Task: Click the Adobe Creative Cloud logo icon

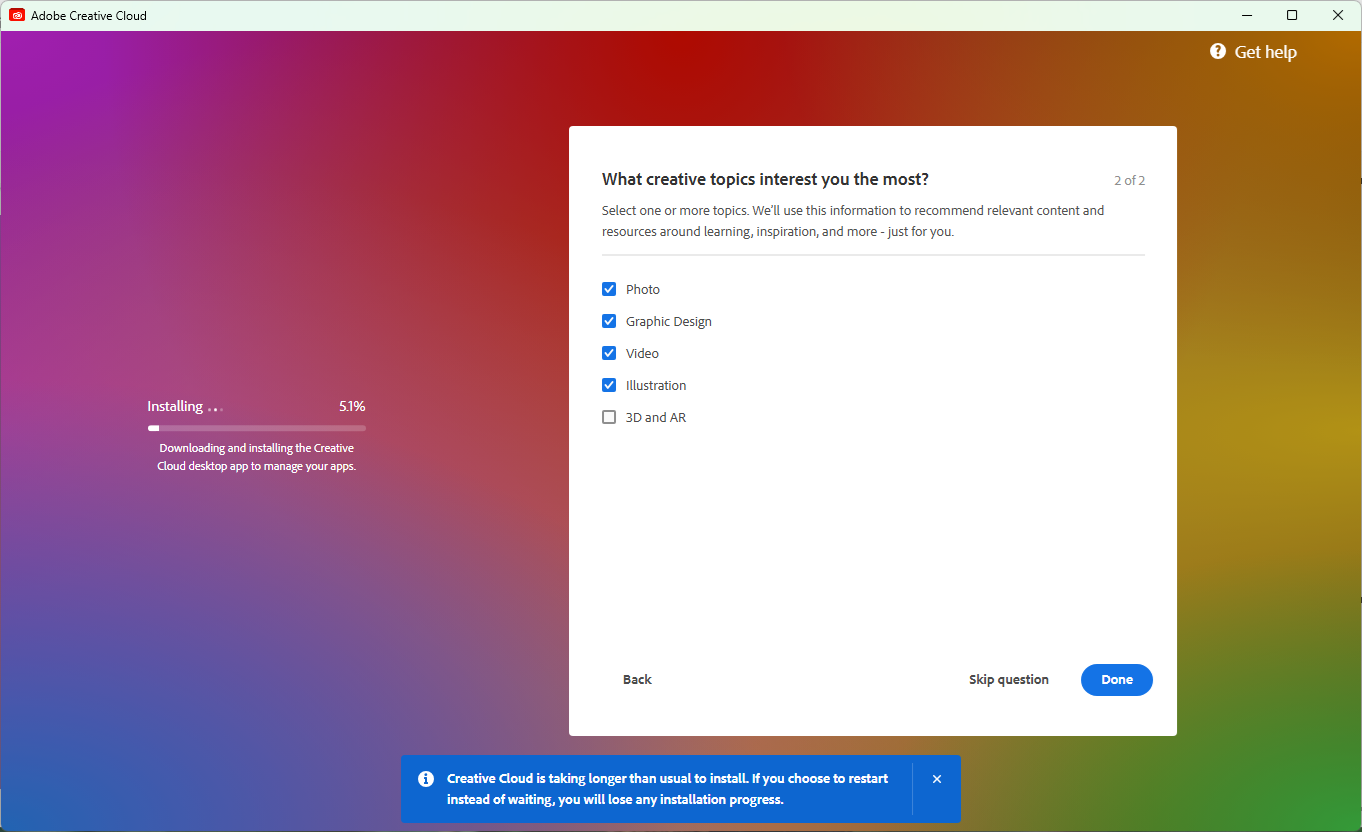Action: [16, 15]
